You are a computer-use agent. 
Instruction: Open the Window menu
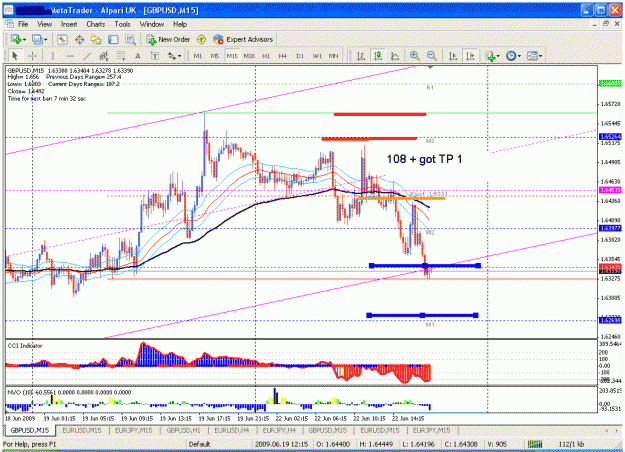click(152, 24)
